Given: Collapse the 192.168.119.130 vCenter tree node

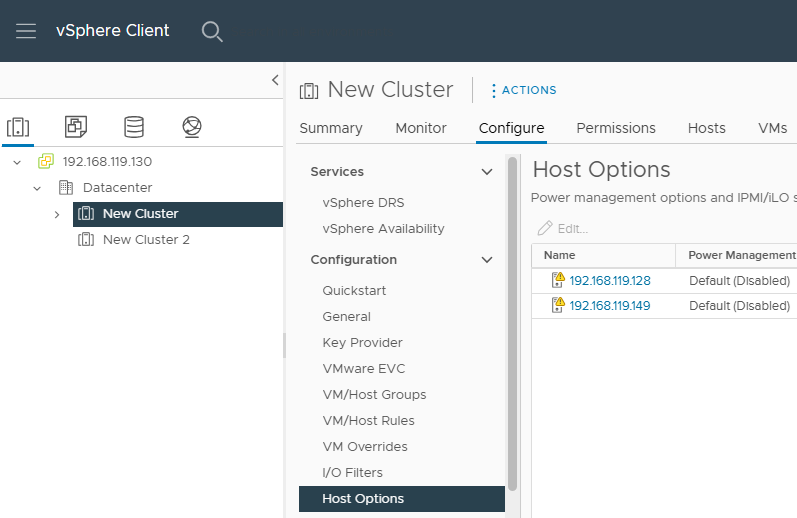Looking at the screenshot, I should [17, 162].
